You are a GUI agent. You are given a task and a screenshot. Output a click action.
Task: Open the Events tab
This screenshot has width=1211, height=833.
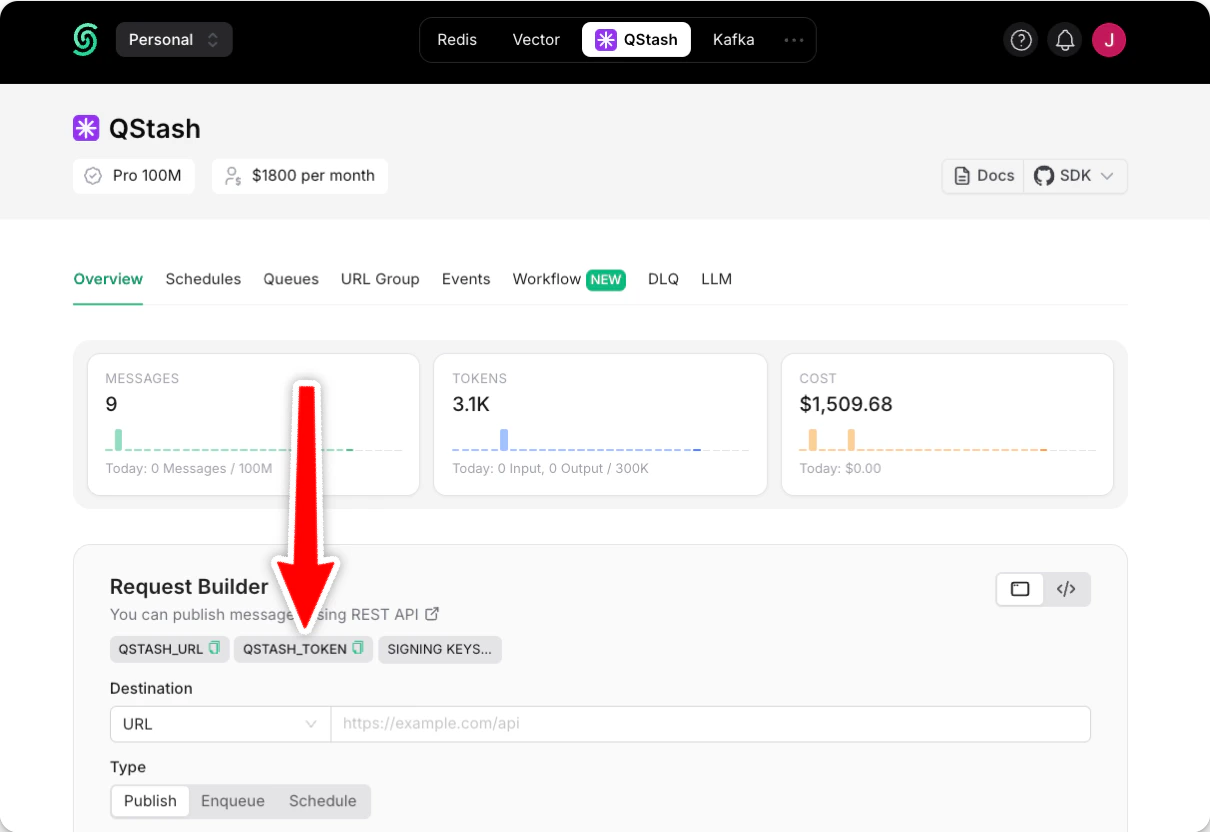[466, 279]
